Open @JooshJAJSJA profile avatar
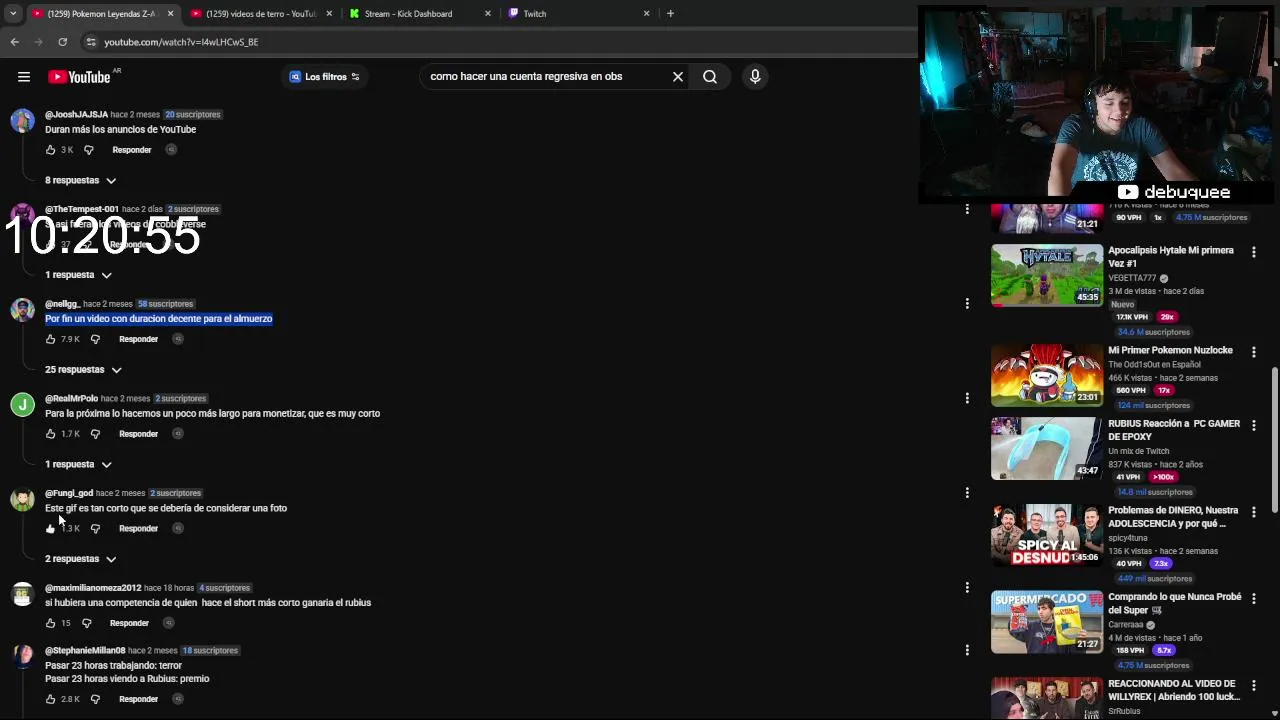This screenshot has height=720, width=1280. pyautogui.click(x=22, y=121)
